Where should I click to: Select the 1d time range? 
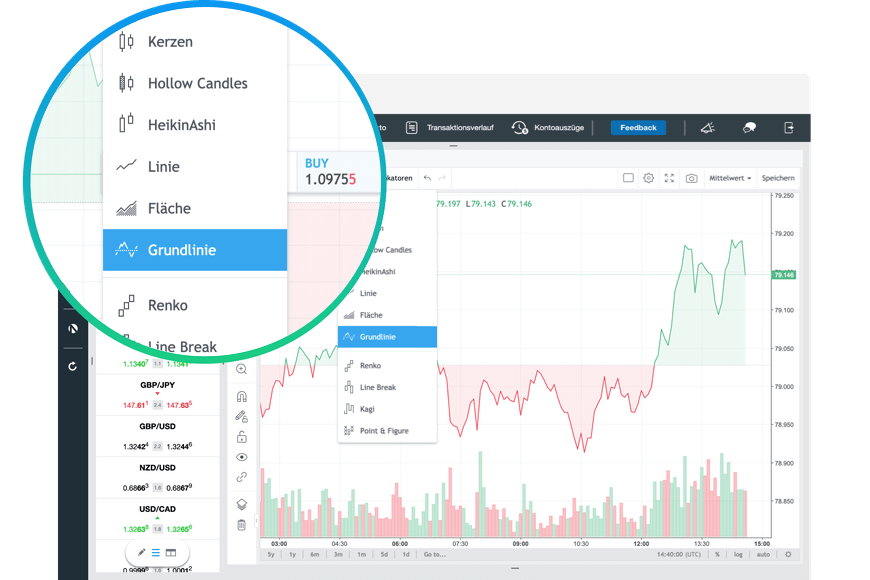pos(405,554)
